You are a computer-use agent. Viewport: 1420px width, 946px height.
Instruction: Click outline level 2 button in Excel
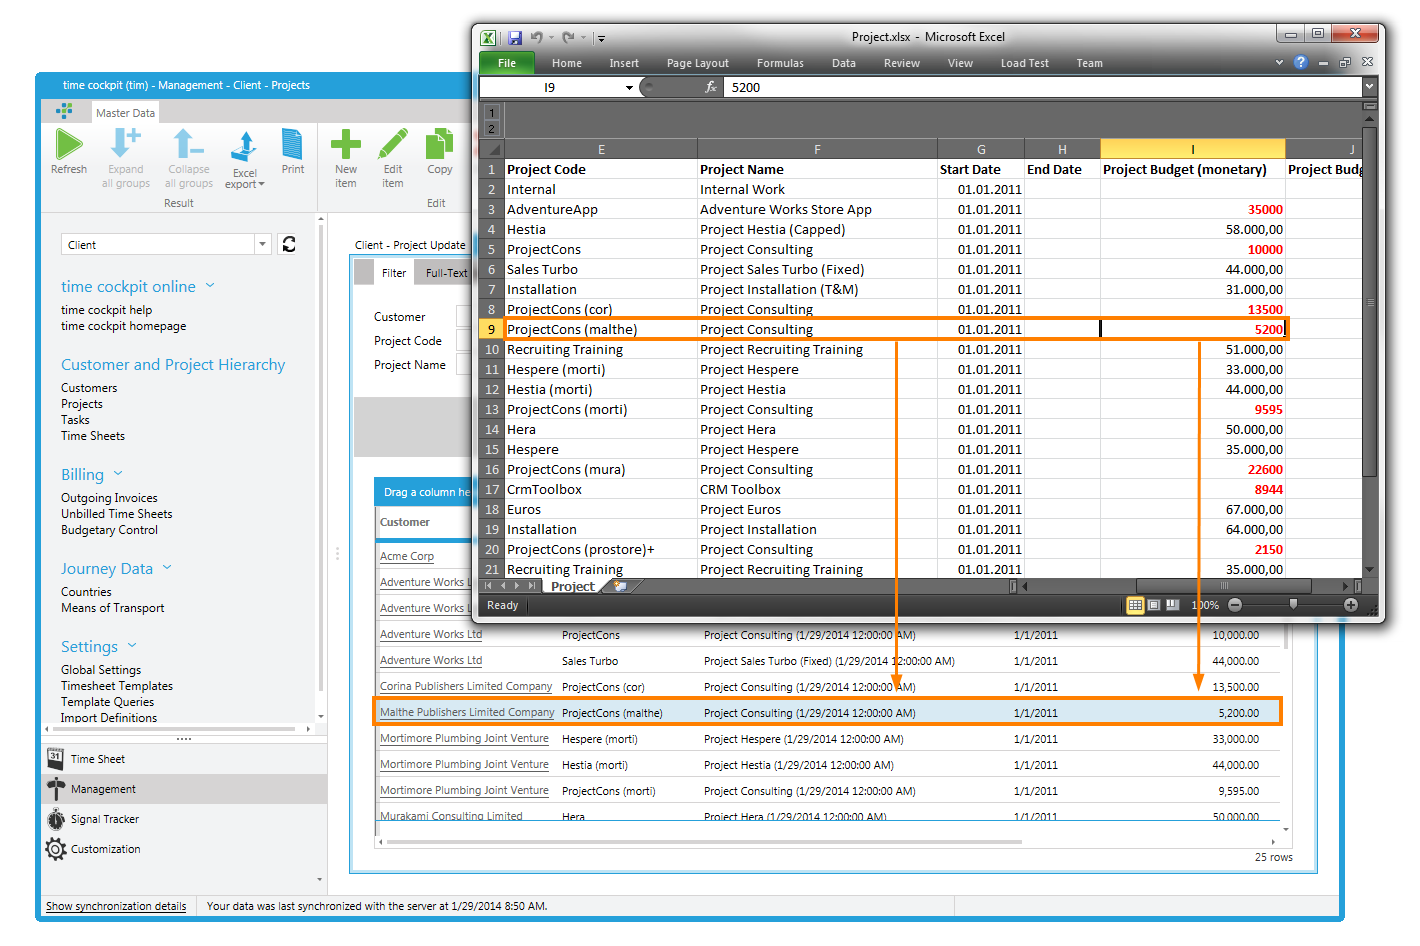(x=491, y=129)
